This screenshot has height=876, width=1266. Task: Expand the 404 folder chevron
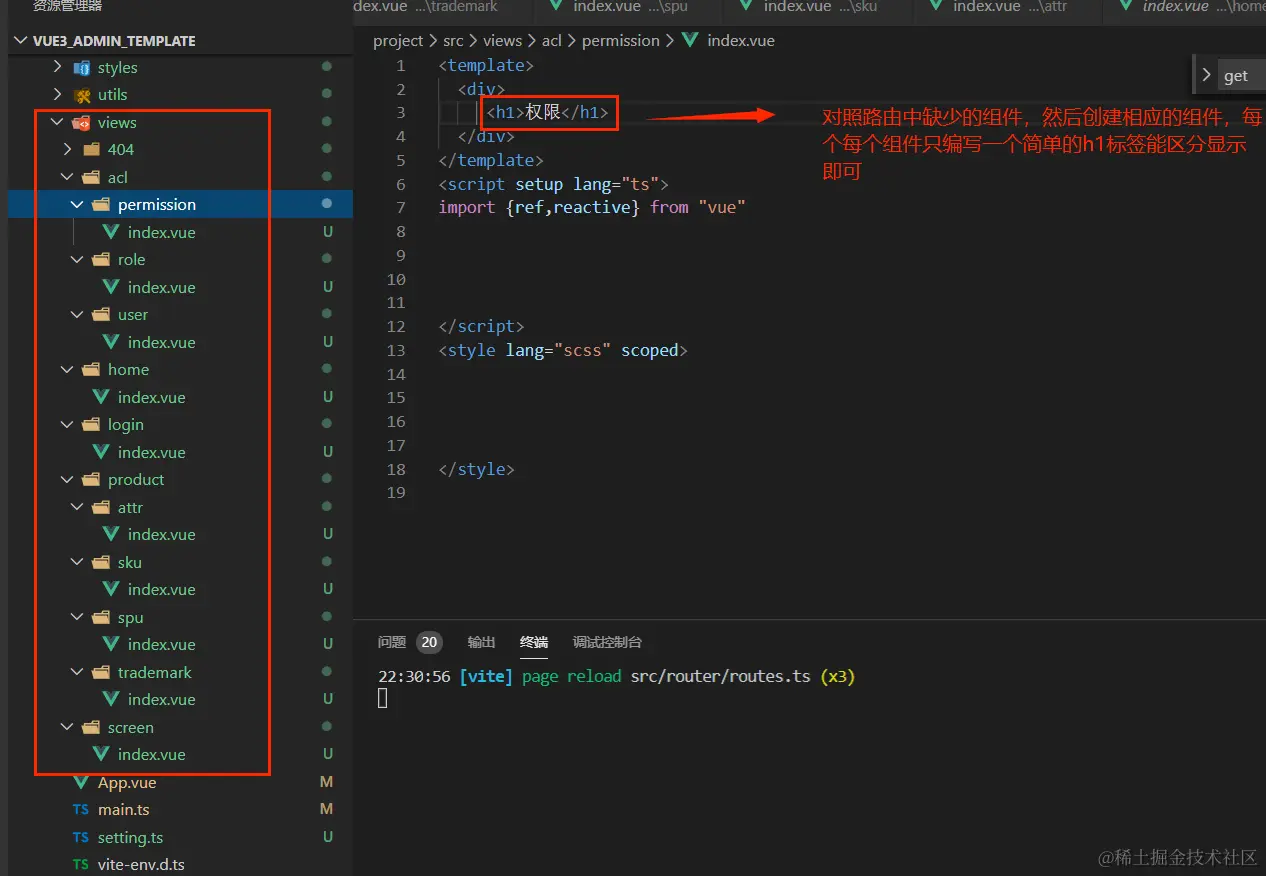pyautogui.click(x=67, y=149)
